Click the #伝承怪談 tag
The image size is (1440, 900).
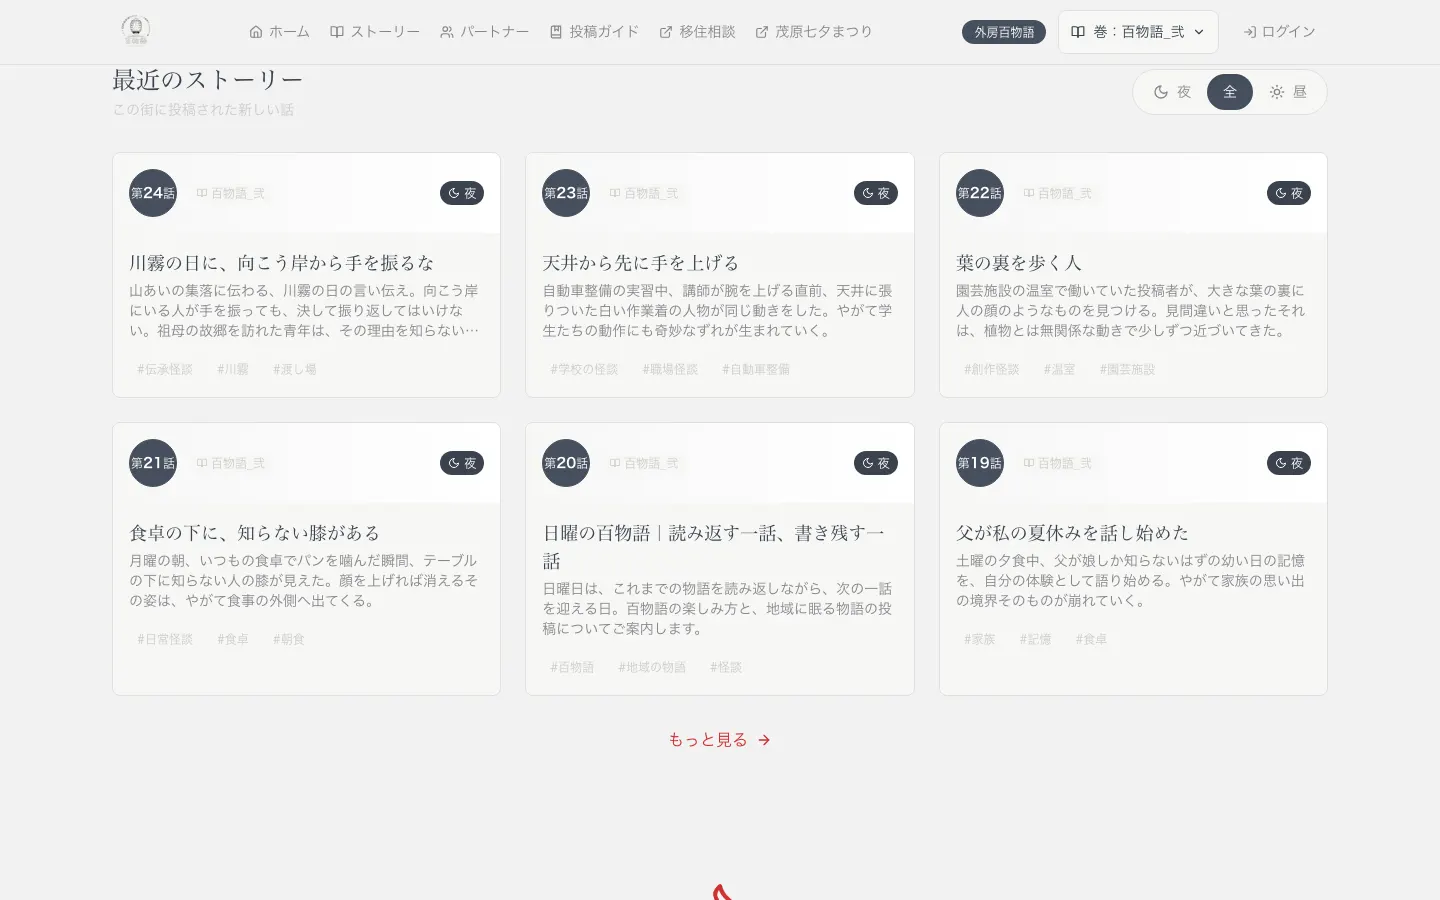(165, 369)
